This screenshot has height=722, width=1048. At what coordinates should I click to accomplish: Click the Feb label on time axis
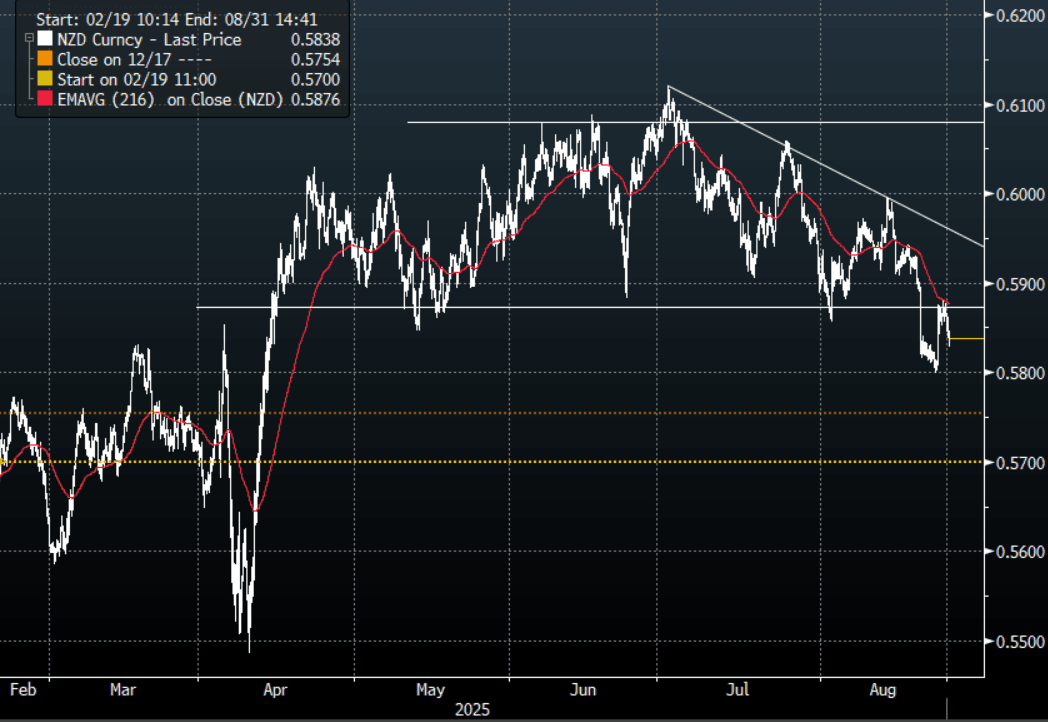click(x=23, y=689)
